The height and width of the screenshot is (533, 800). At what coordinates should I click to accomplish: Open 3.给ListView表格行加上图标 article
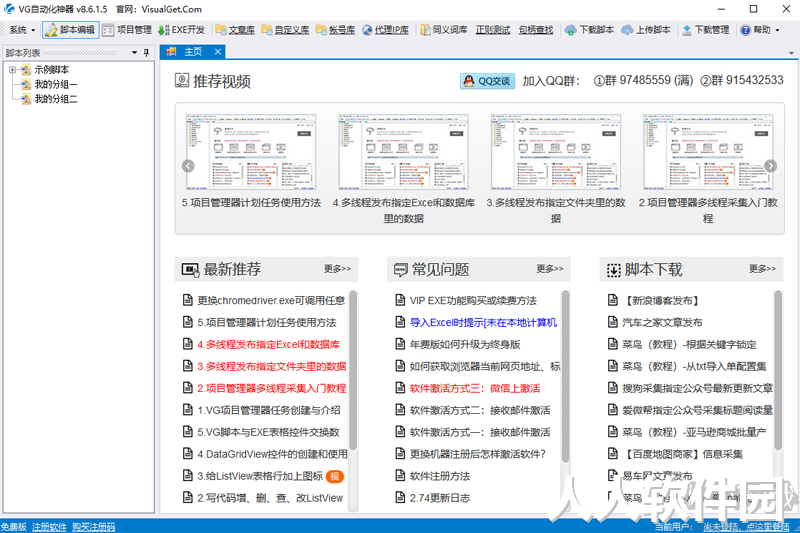click(260, 476)
